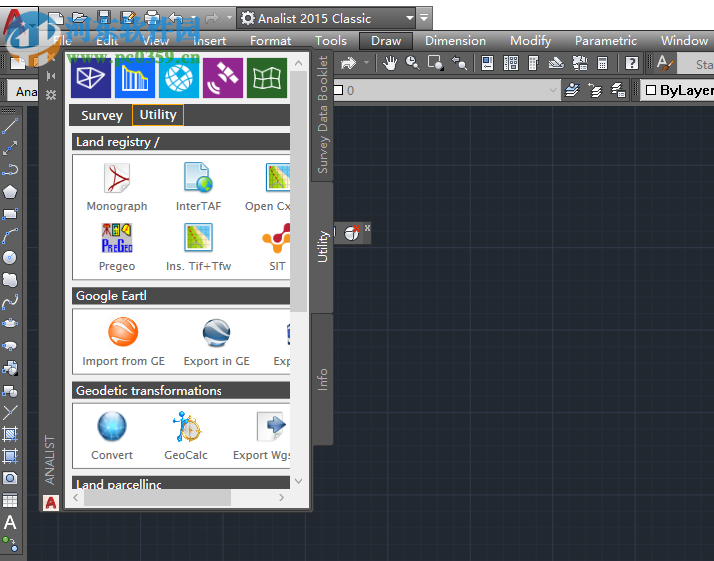
Task: Click the Ins. Tif+Tfw icon
Action: [198, 240]
